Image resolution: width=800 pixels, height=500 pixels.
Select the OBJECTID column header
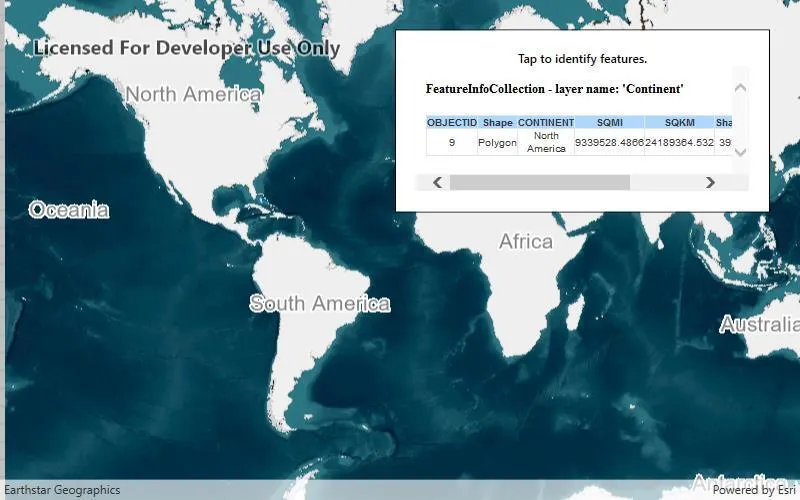click(x=452, y=122)
